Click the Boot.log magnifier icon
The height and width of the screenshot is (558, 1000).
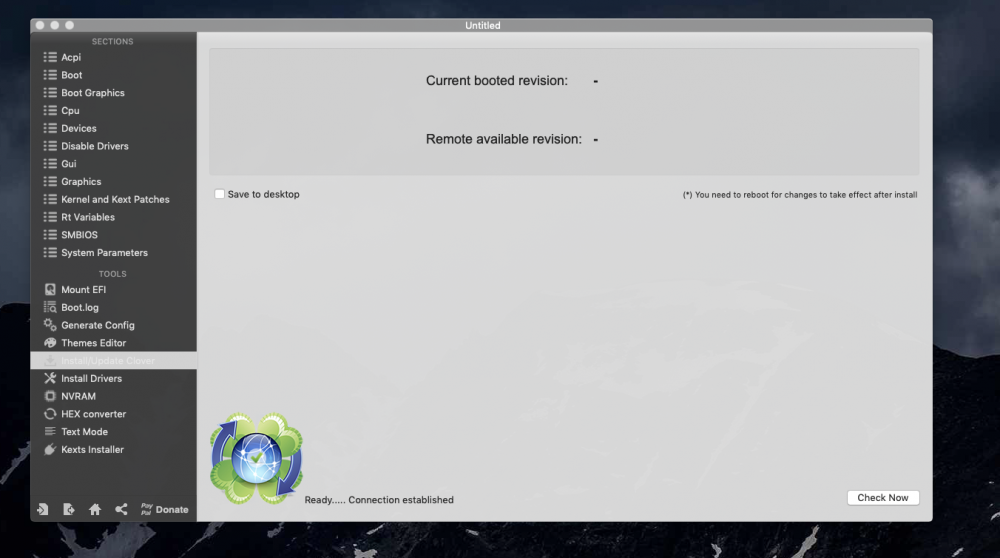[x=50, y=307]
